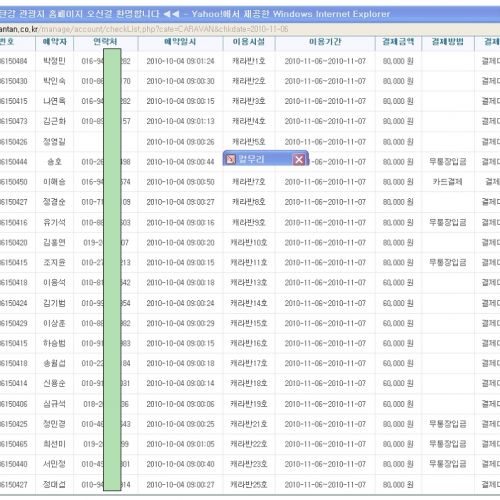Select the 캐라반8호 facility cell
Image resolution: width=500 pixels, height=500 pixels.
pos(249,202)
